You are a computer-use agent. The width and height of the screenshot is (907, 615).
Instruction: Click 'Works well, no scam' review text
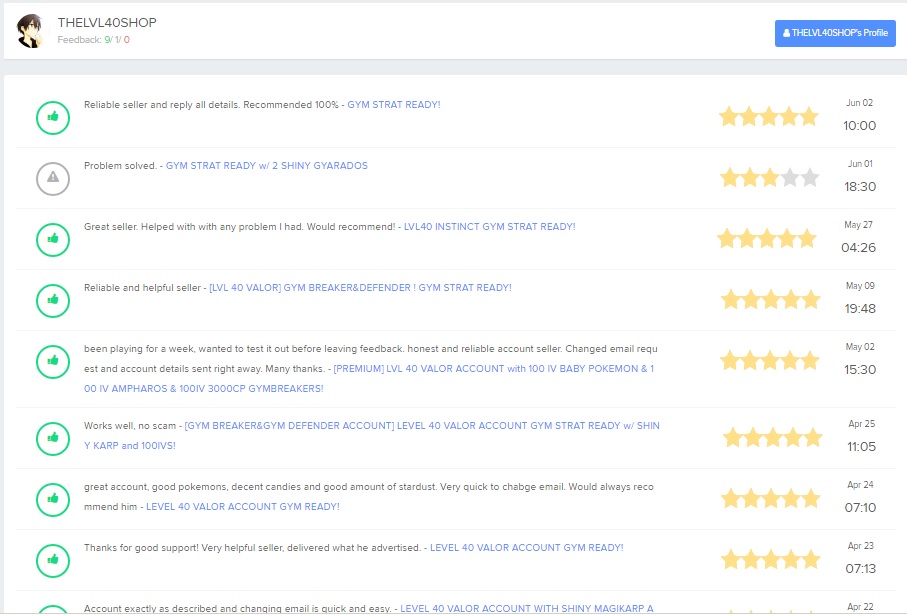point(130,426)
